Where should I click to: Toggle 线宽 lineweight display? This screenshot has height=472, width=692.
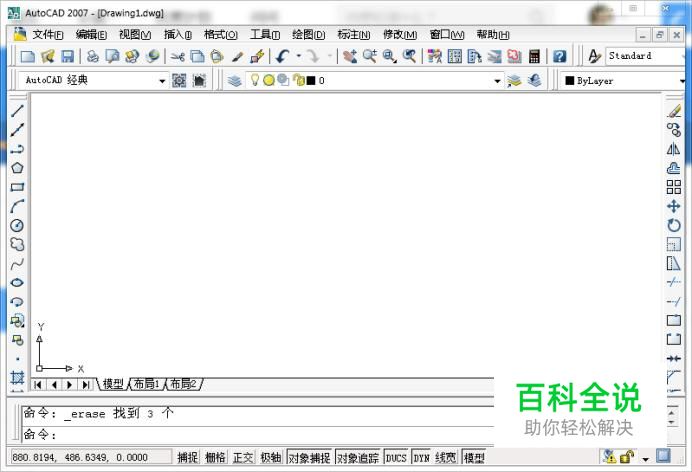tap(446, 457)
